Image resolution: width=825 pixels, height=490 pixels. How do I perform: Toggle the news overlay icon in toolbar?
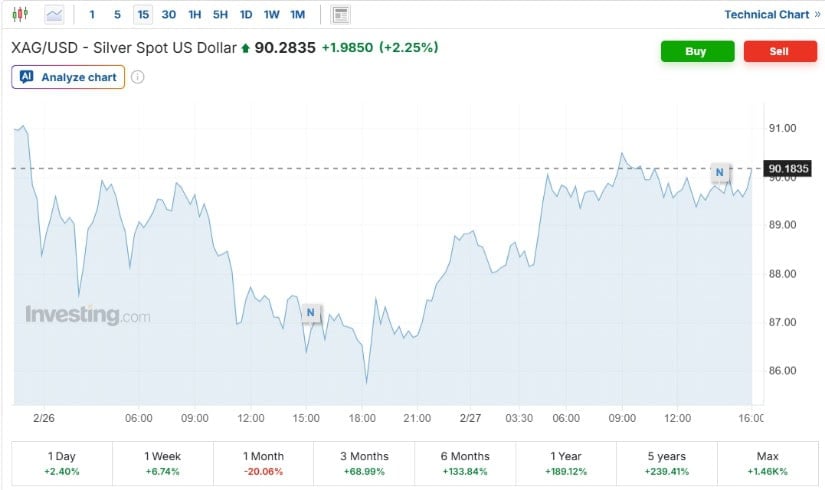click(x=341, y=15)
